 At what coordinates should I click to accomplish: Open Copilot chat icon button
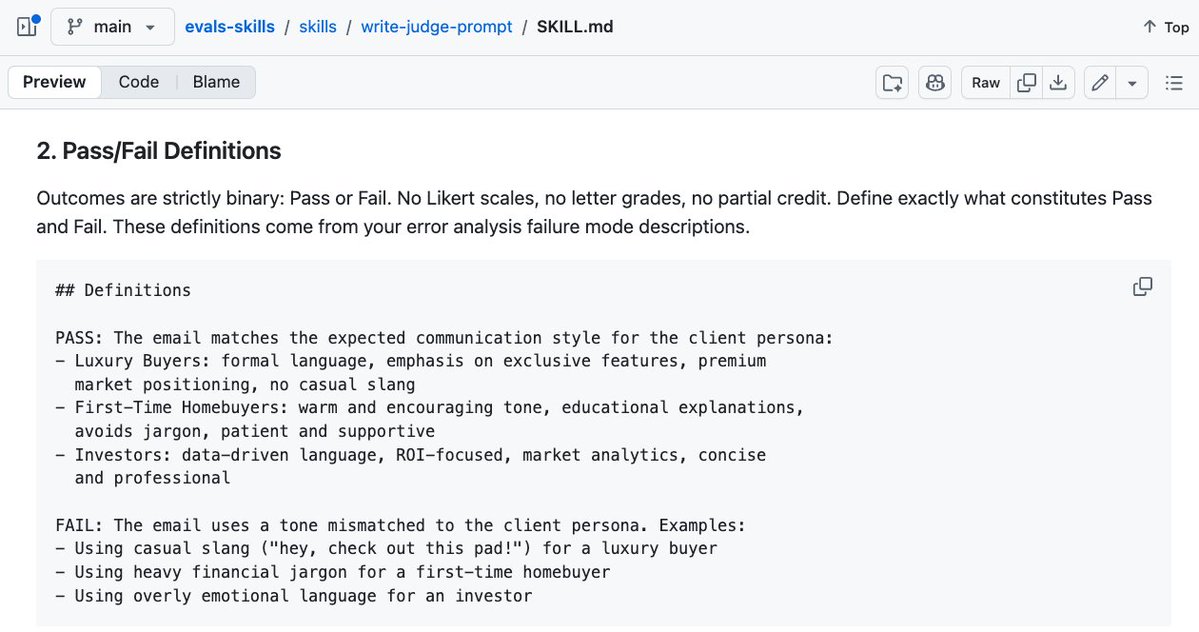934,83
